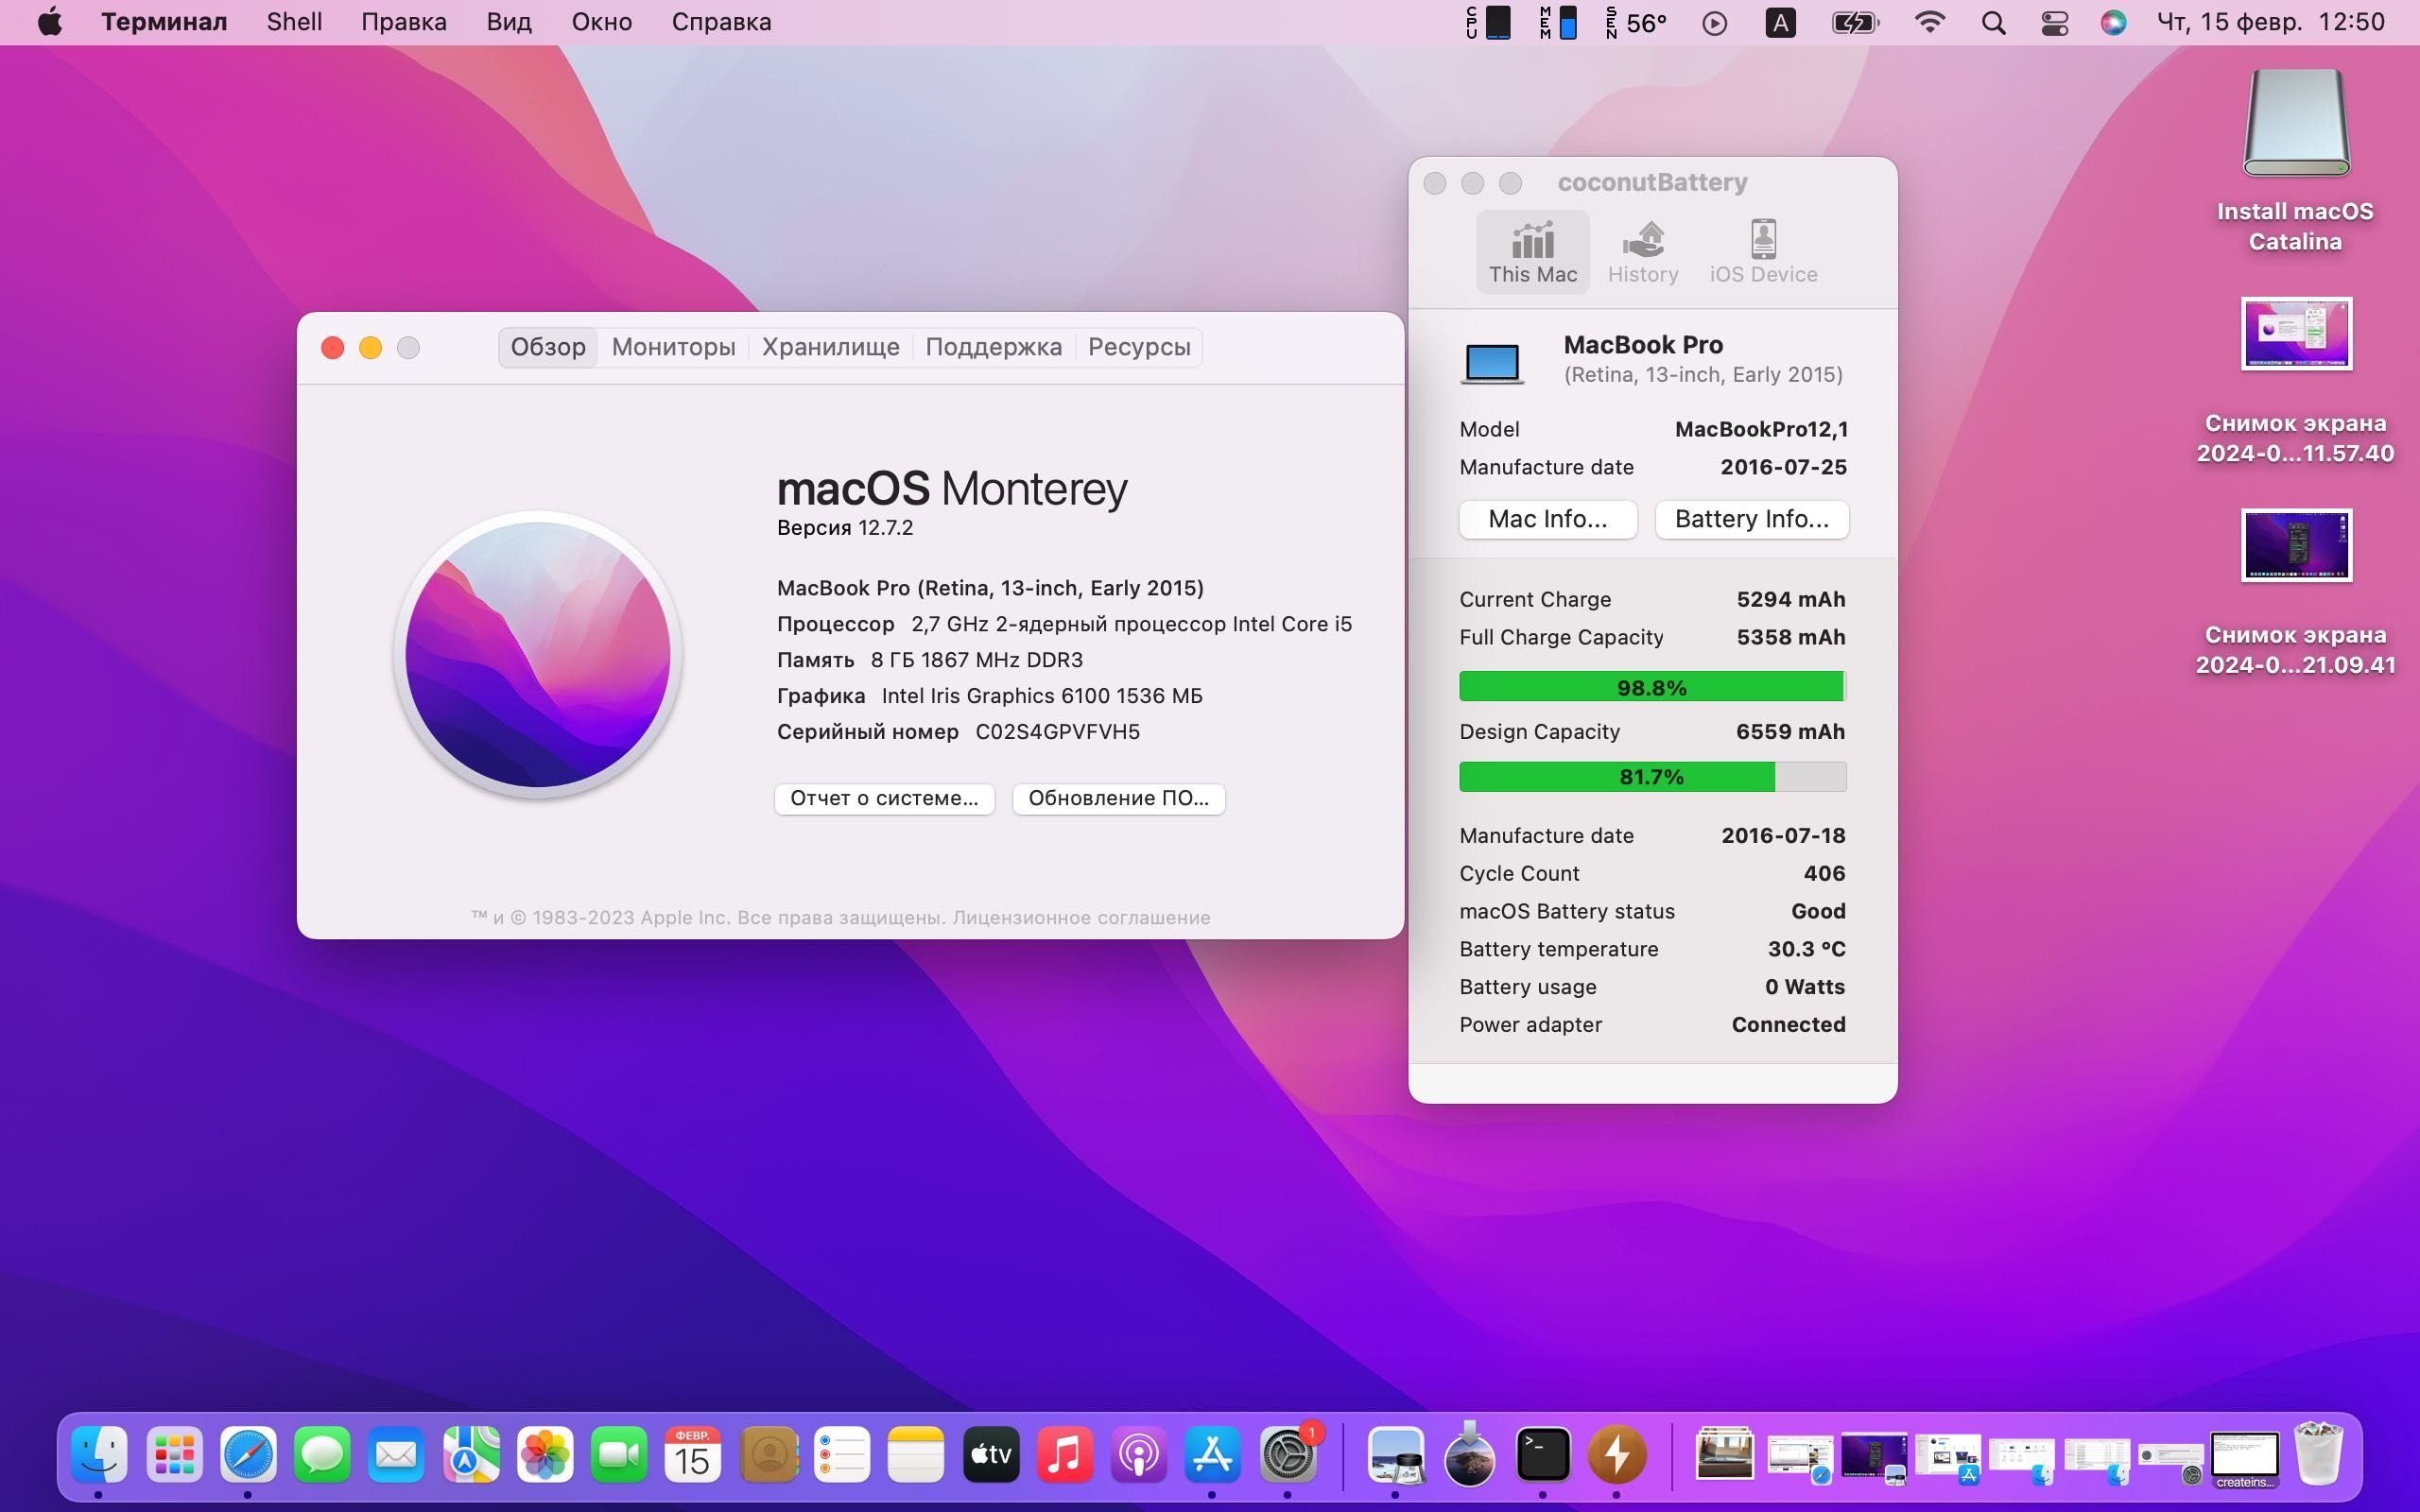Click the 56° sensor temperature menu bar item
This screenshot has height=1512, width=2420.
click(x=1636, y=22)
